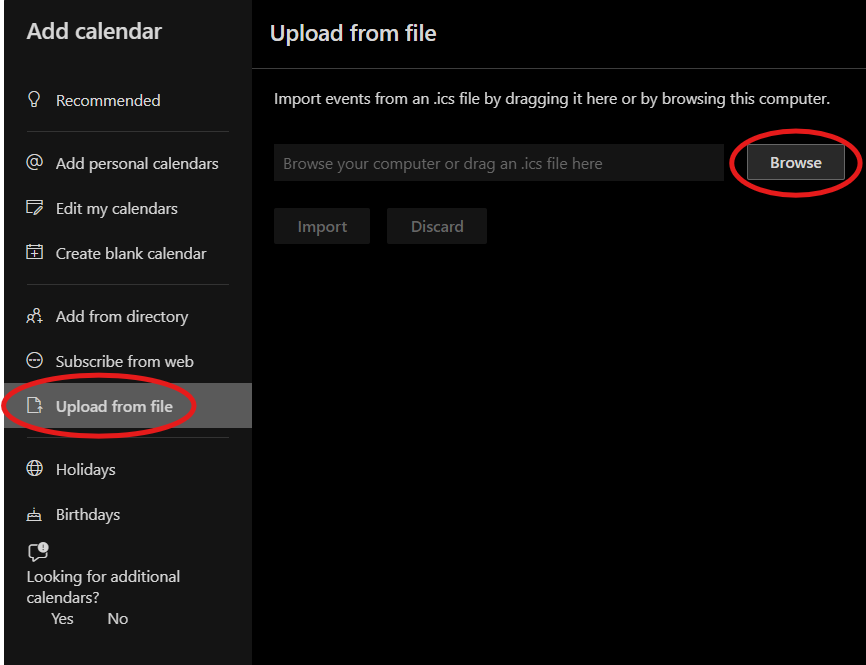Click the Import button
The image size is (866, 665).
(x=322, y=226)
